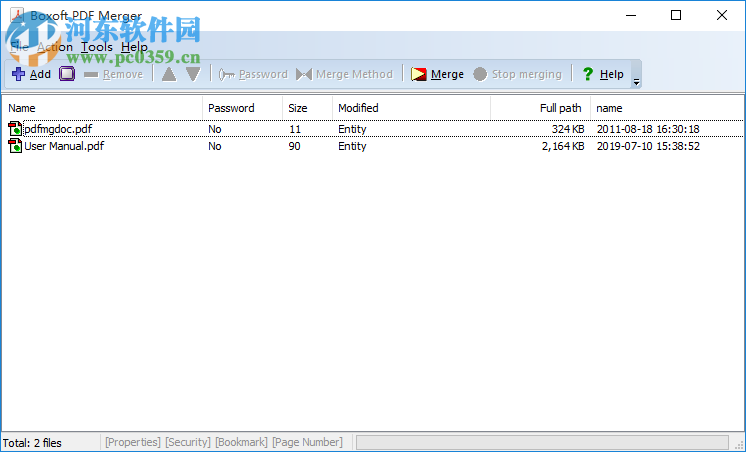Select the pdfmgdoc.pdf file row

pyautogui.click(x=373, y=129)
